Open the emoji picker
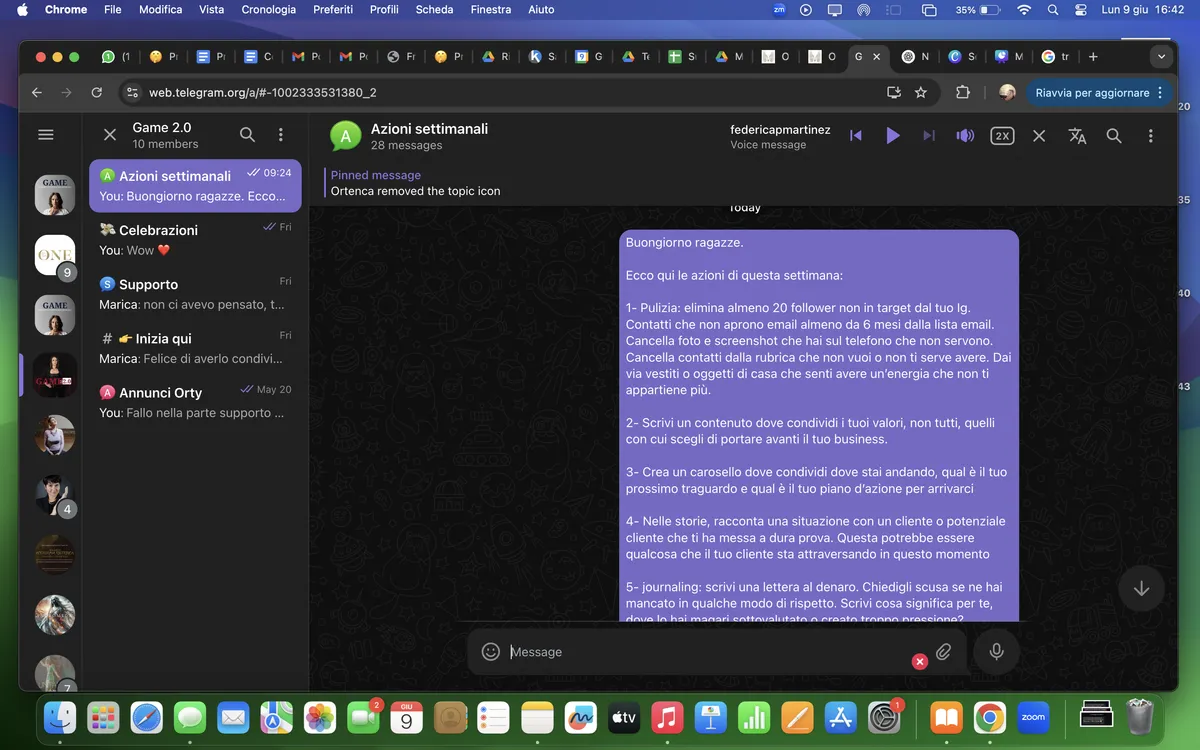 tap(491, 652)
